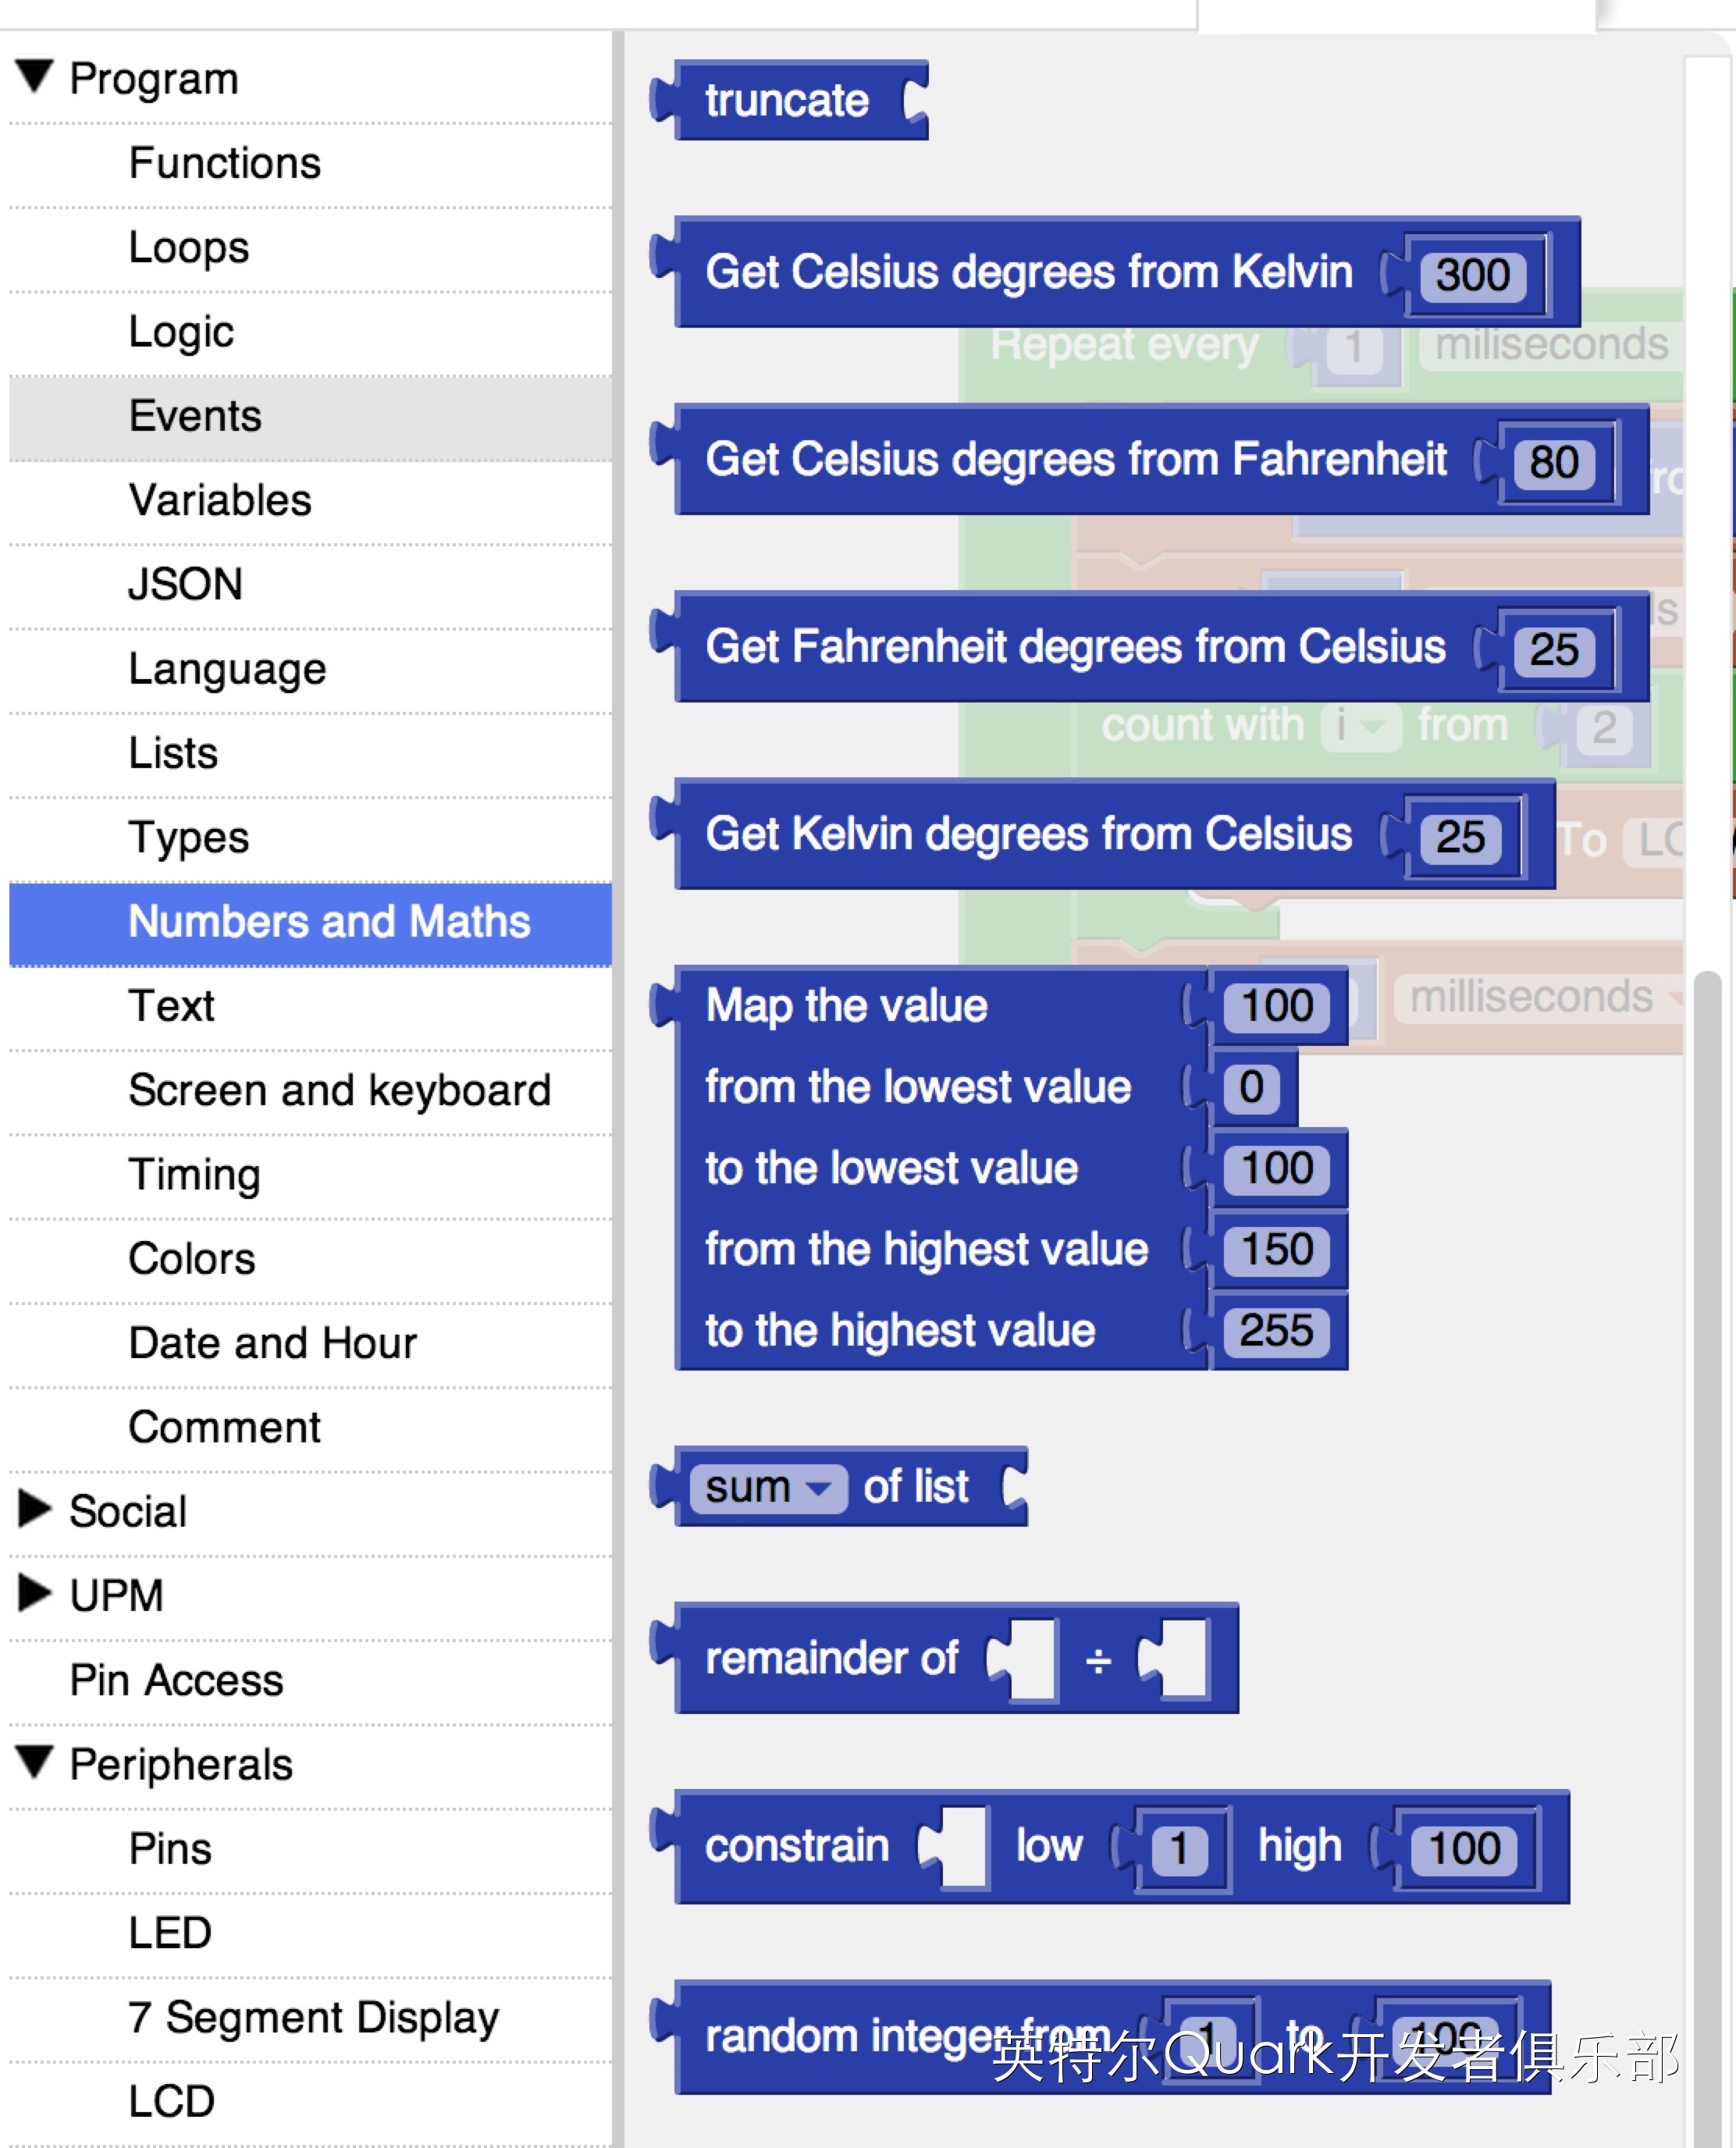Collapse the Peripherals category triangle
Viewport: 1736px width, 2148px height.
pos(34,1761)
